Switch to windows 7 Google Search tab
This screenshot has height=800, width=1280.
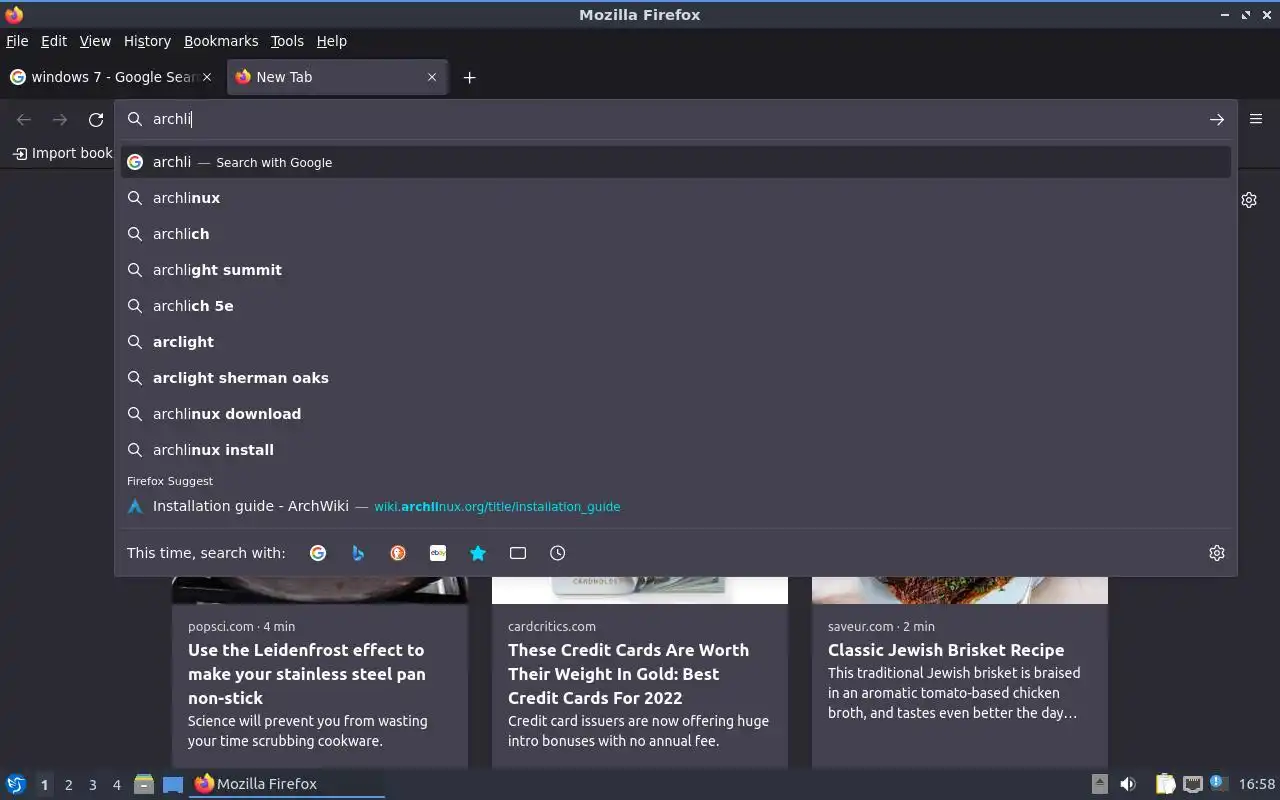(x=110, y=77)
